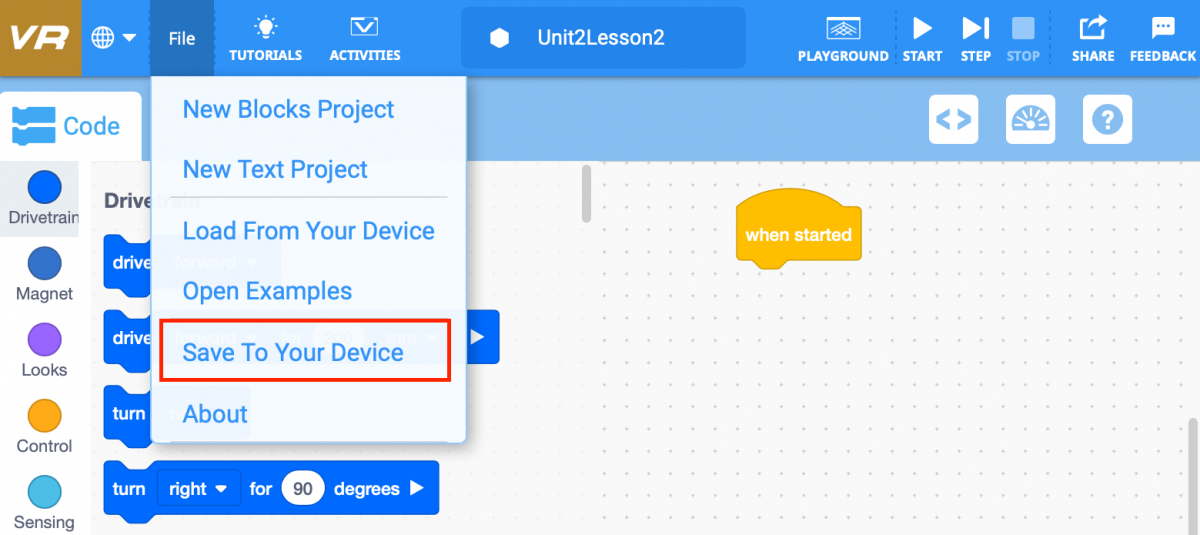Open the dashboard monitor icon
Screen dimensions: 1200x535
pos(1030,120)
